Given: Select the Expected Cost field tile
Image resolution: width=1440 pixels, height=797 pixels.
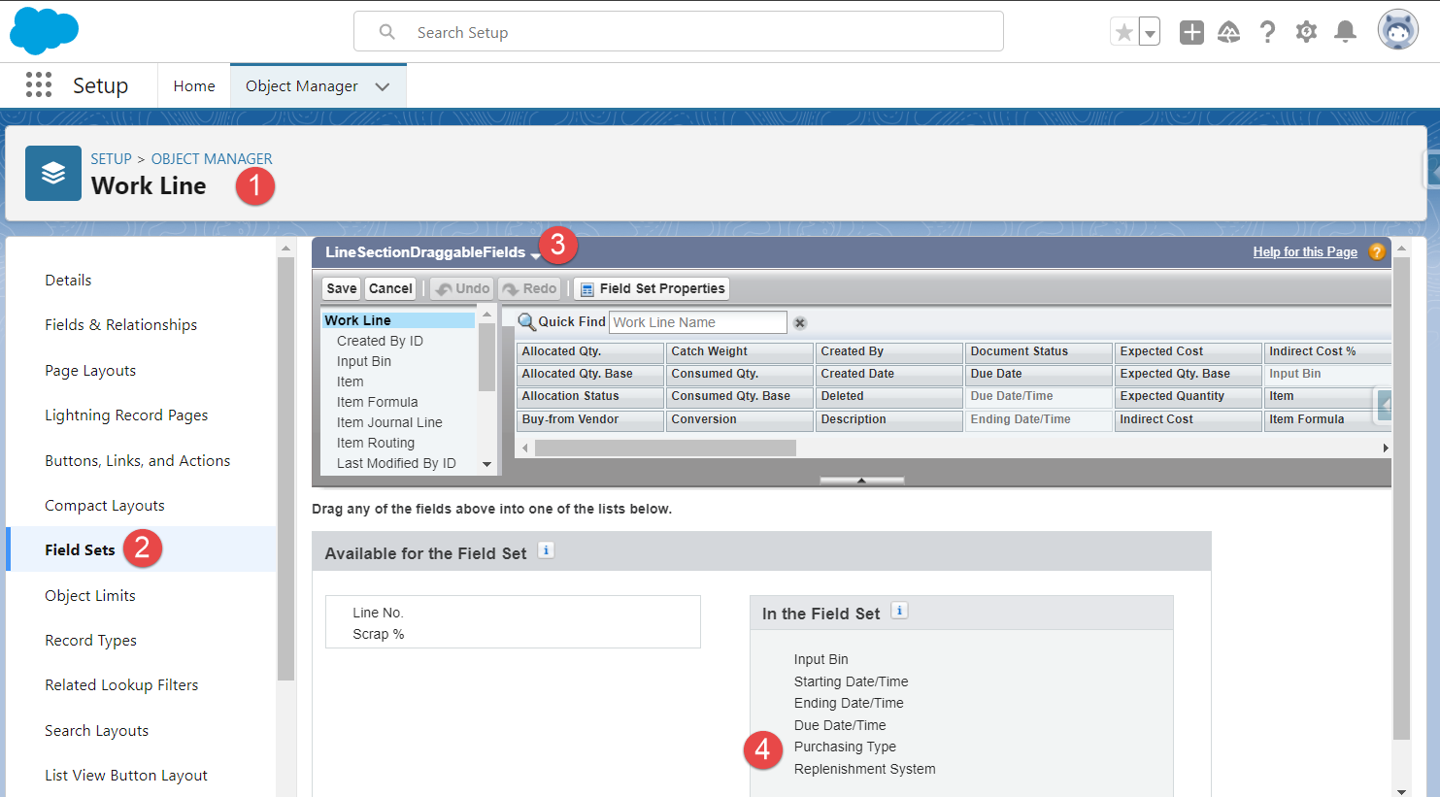Looking at the screenshot, I should (1188, 352).
